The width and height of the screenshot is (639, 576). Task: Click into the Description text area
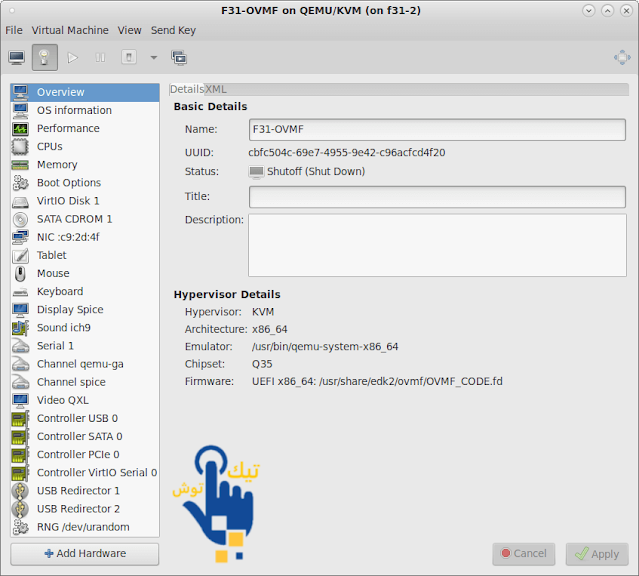[437, 245]
